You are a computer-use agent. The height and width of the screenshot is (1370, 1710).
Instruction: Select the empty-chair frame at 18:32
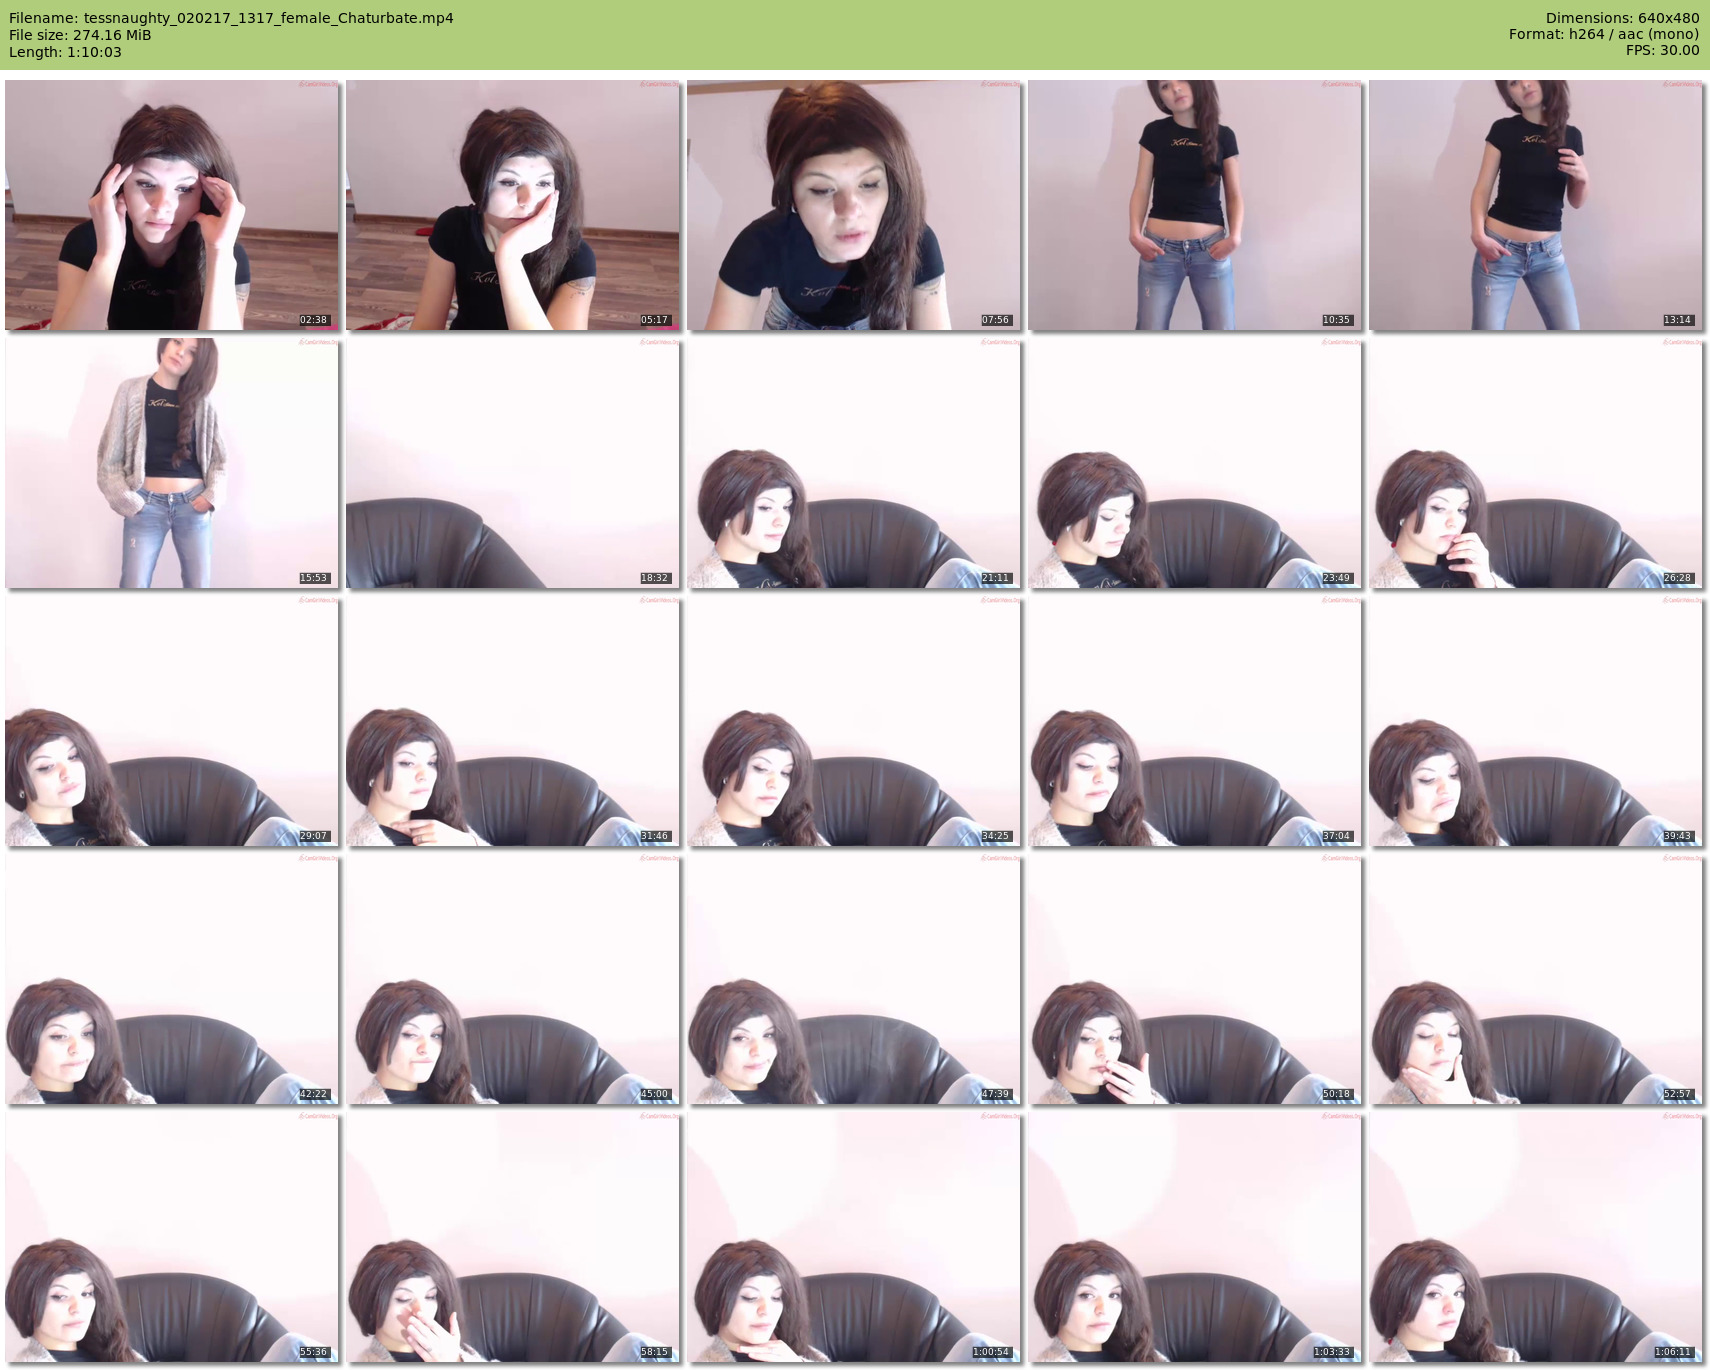coord(513,463)
